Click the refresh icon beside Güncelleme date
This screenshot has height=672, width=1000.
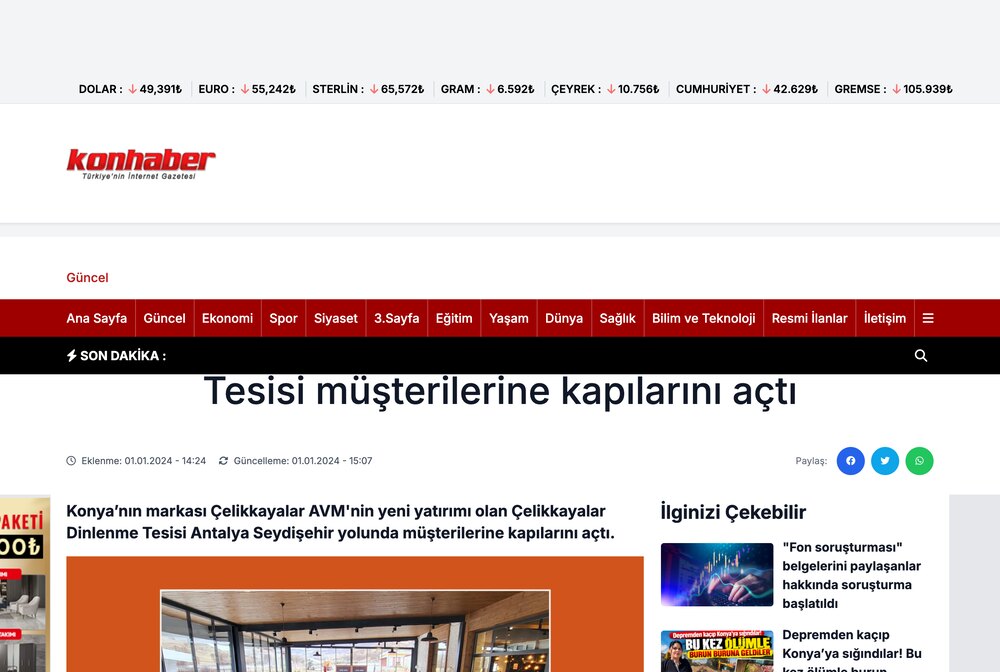click(x=223, y=461)
